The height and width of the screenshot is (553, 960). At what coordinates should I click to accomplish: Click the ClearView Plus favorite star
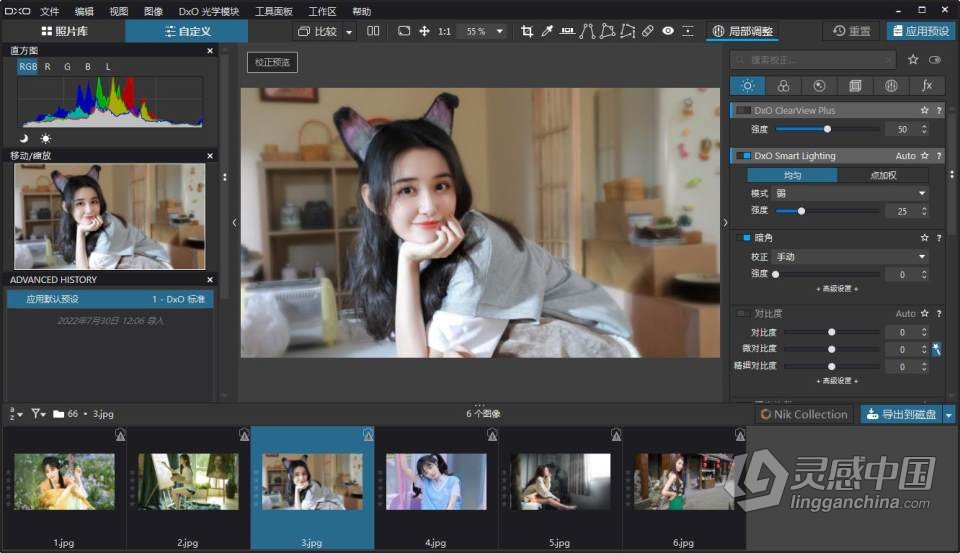click(924, 110)
